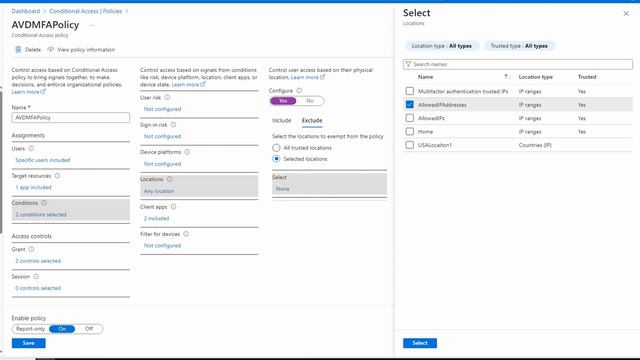Click the Dashboard breadcrumb

pyautogui.click(x=26, y=11)
